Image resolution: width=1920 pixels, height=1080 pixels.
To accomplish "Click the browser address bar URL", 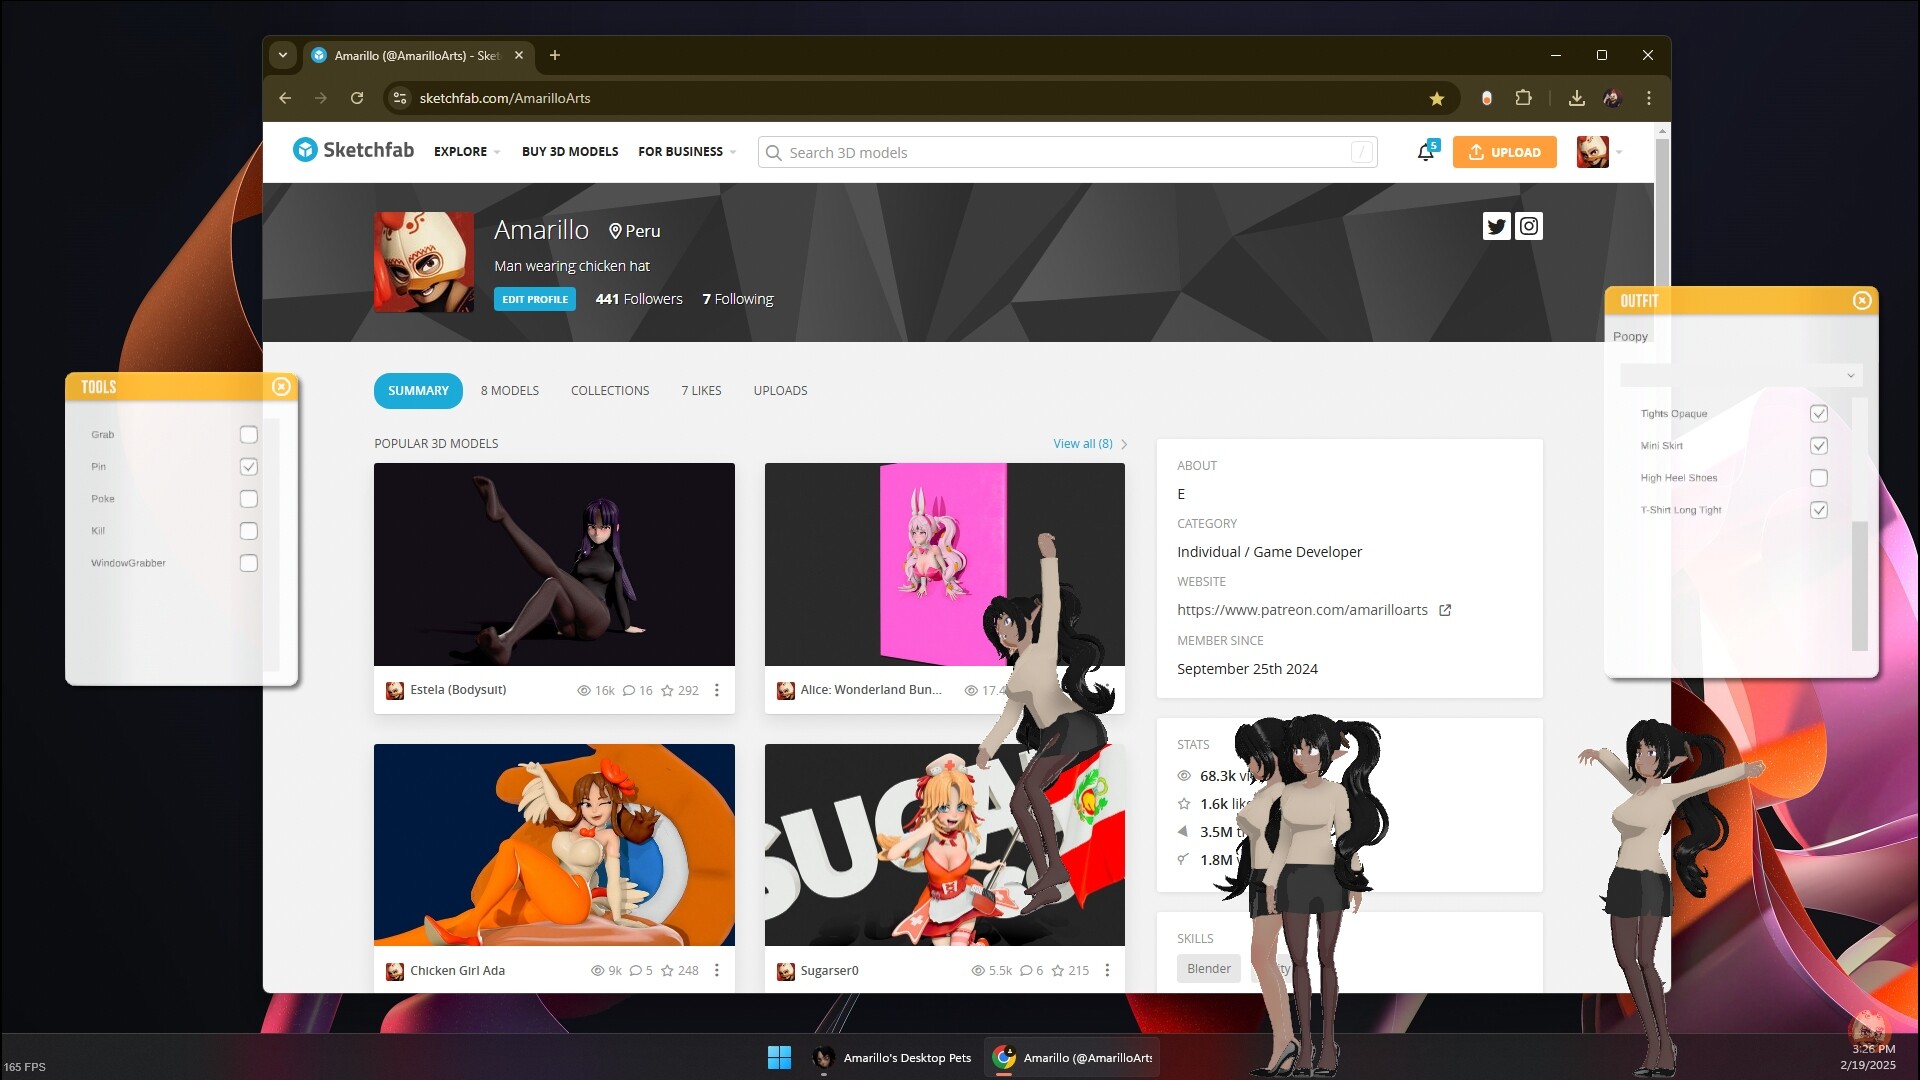I will point(505,98).
